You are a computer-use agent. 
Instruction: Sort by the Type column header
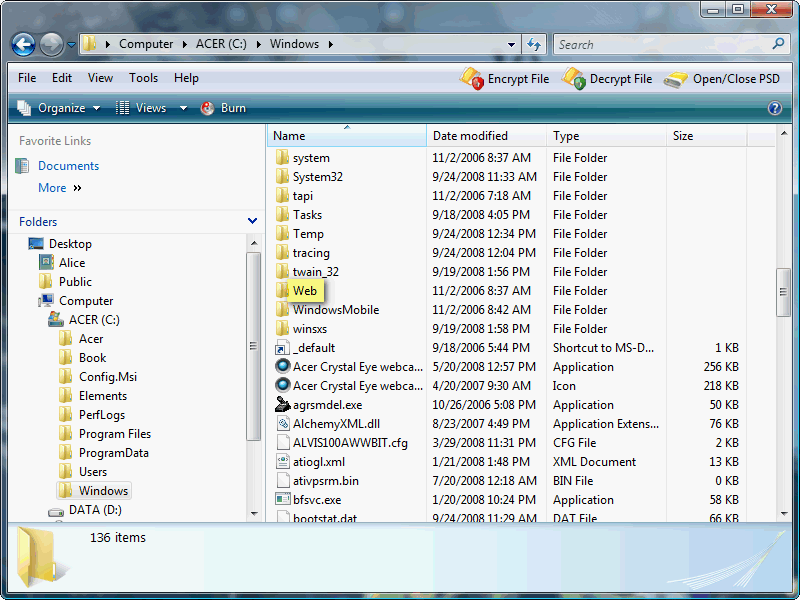606,136
